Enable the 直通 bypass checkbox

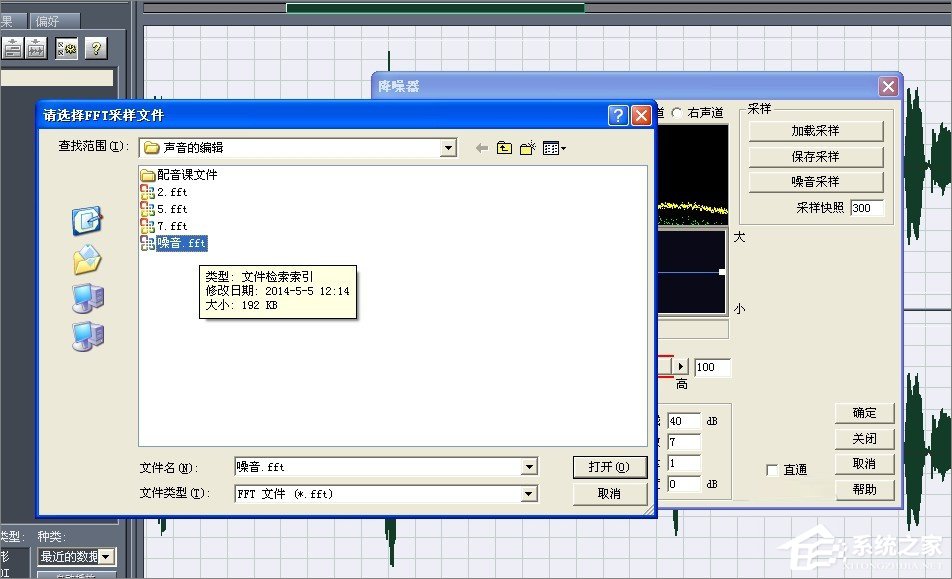[x=771, y=469]
